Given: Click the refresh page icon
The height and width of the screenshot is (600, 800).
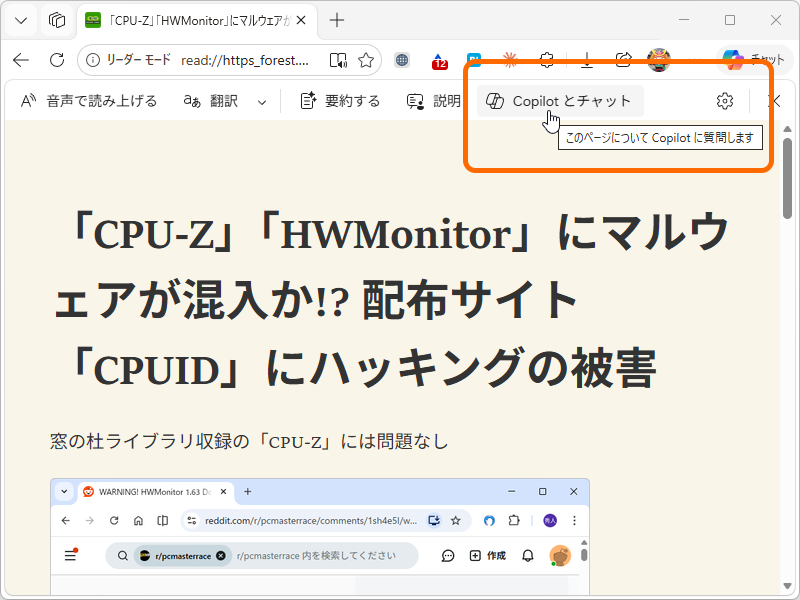Looking at the screenshot, I should click(57, 59).
